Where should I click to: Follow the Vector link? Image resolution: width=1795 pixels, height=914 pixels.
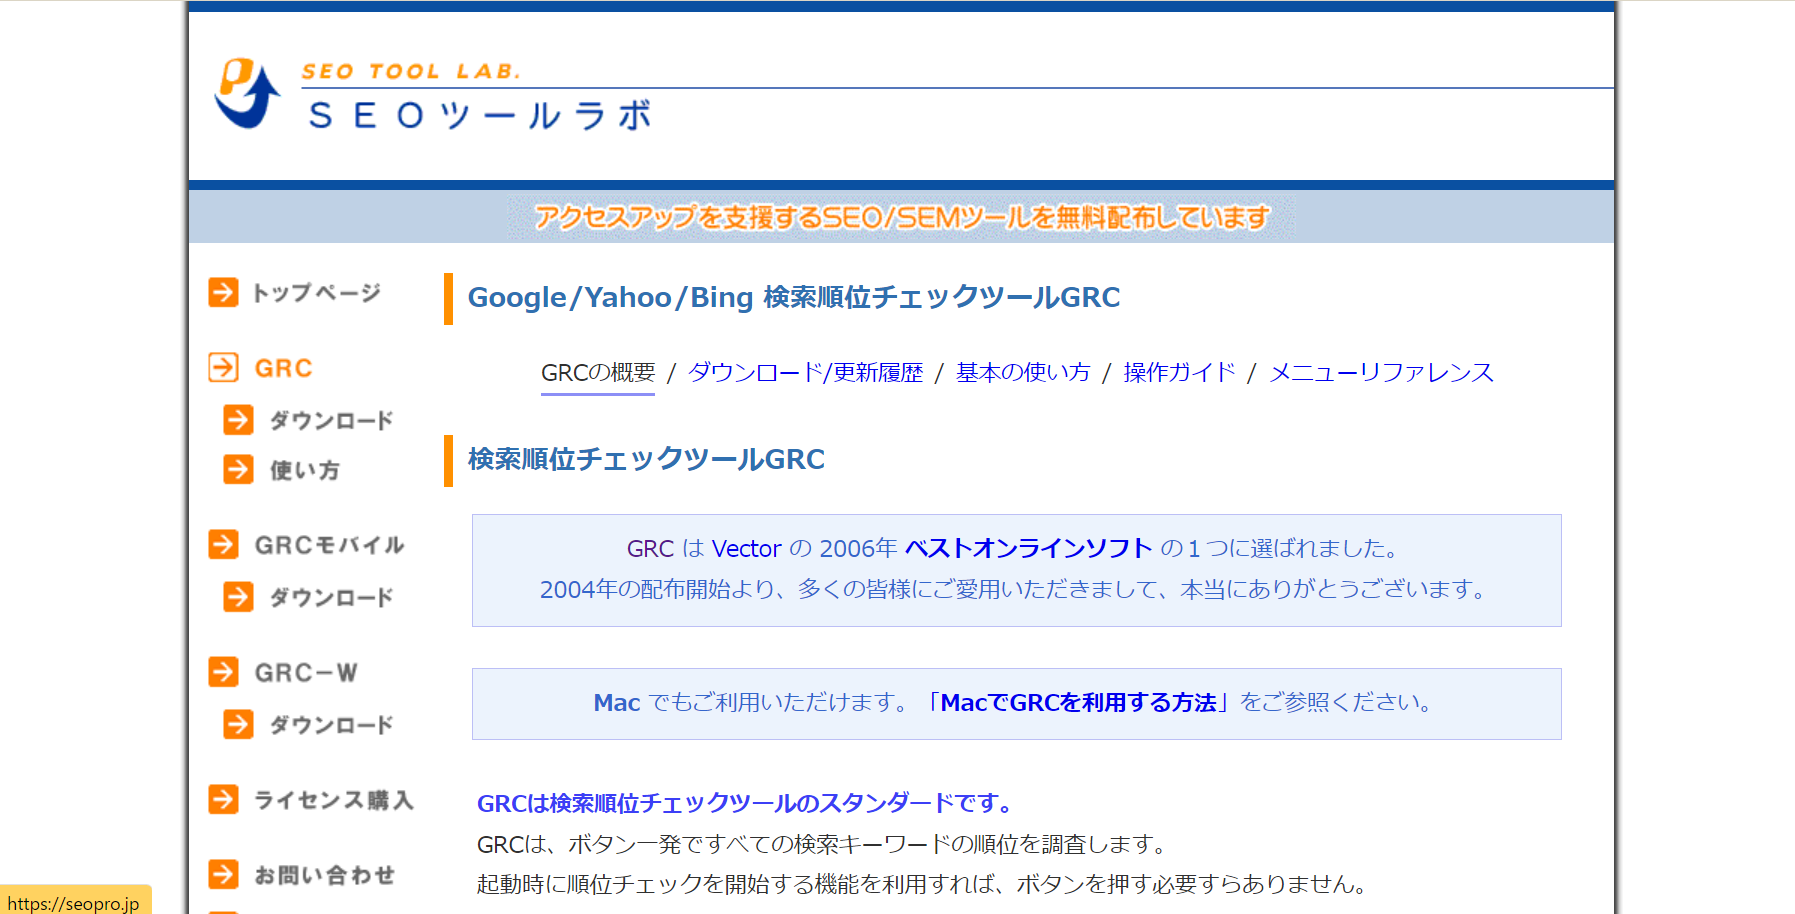point(746,549)
